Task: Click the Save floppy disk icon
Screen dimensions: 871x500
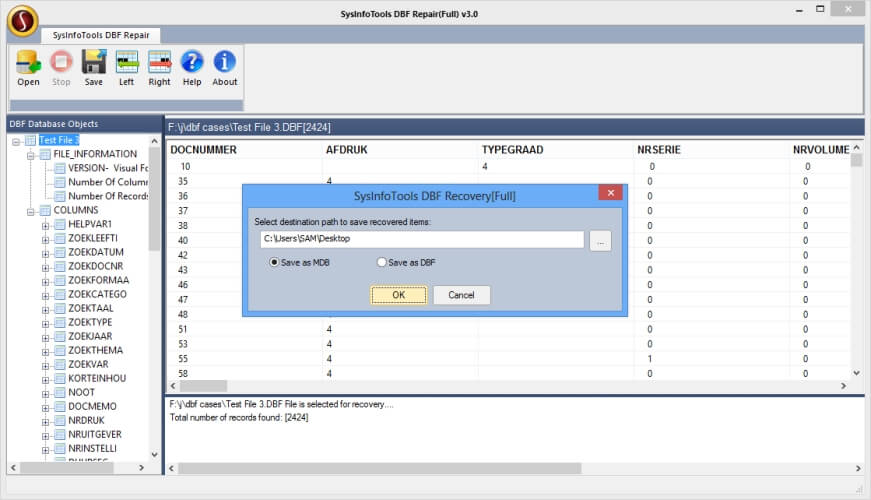Action: pyautogui.click(x=93, y=64)
